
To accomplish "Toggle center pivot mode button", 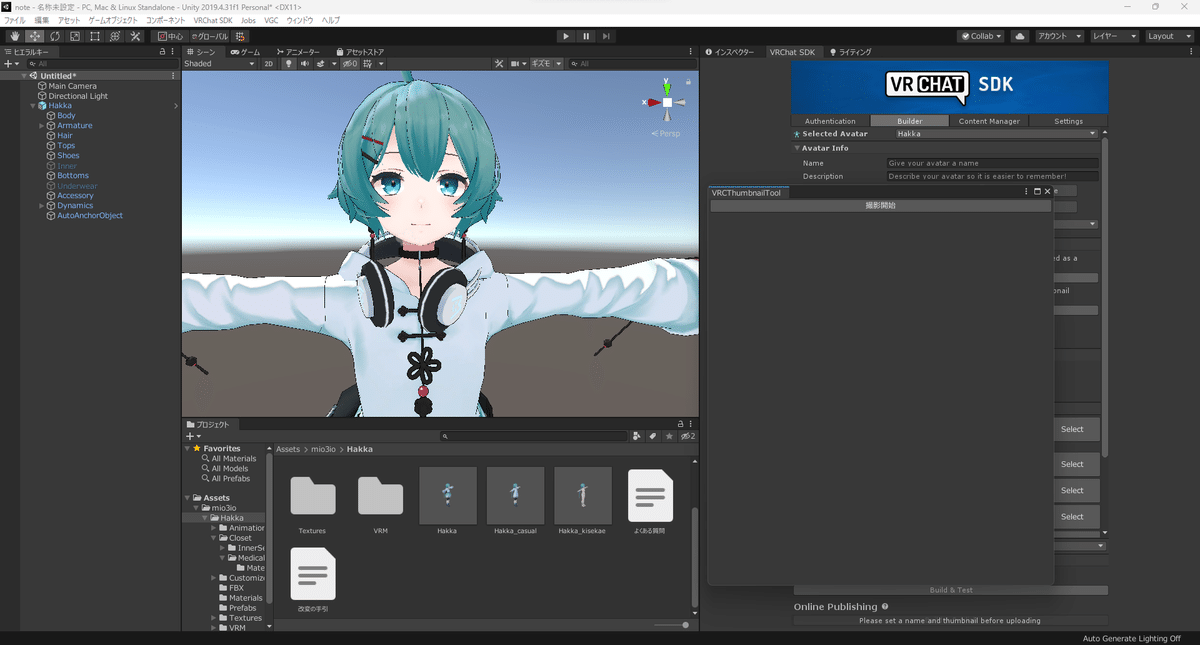I will pyautogui.click(x=170, y=36).
